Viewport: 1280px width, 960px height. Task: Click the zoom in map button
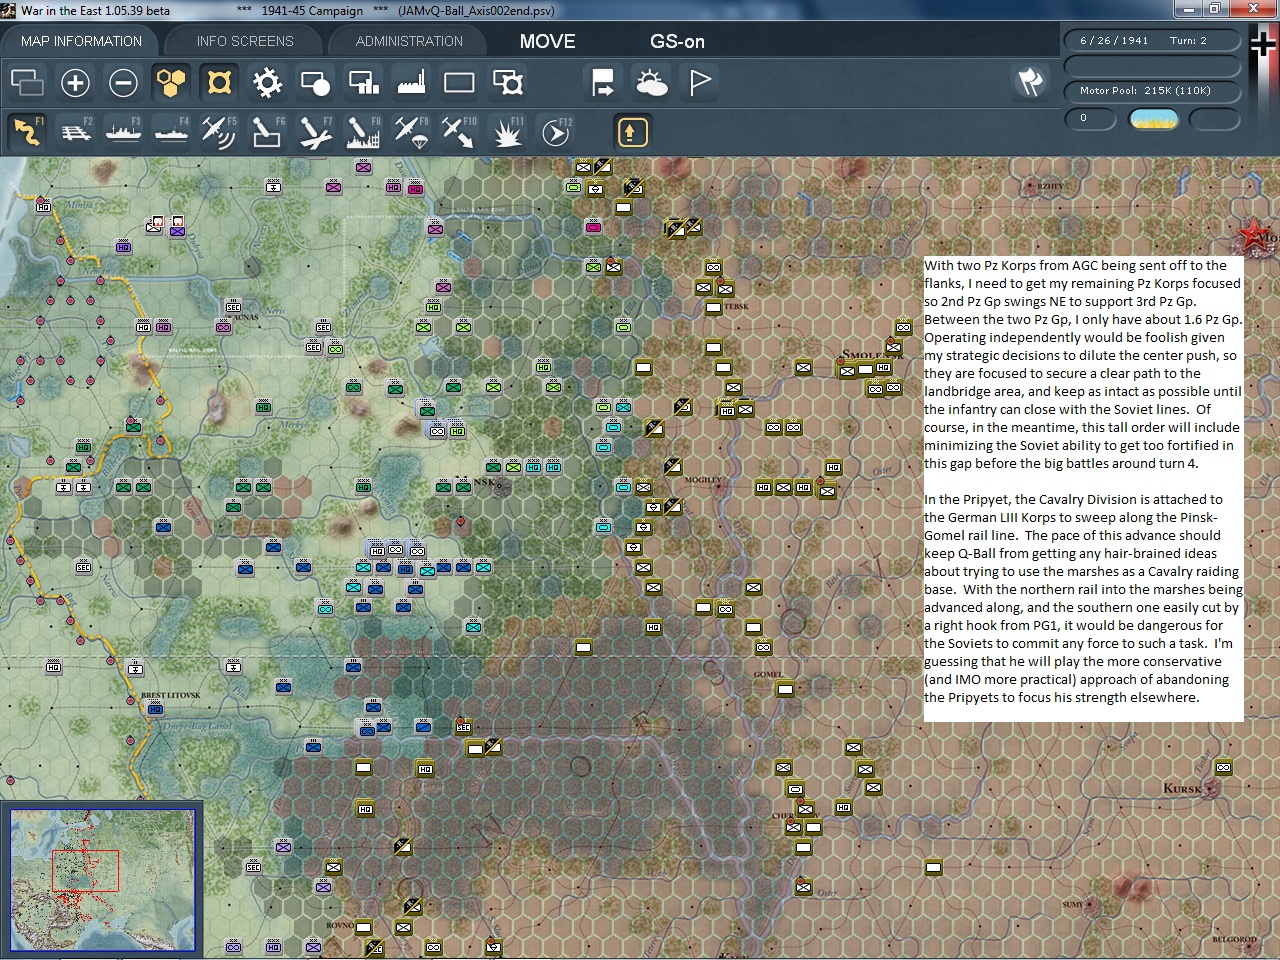75,82
